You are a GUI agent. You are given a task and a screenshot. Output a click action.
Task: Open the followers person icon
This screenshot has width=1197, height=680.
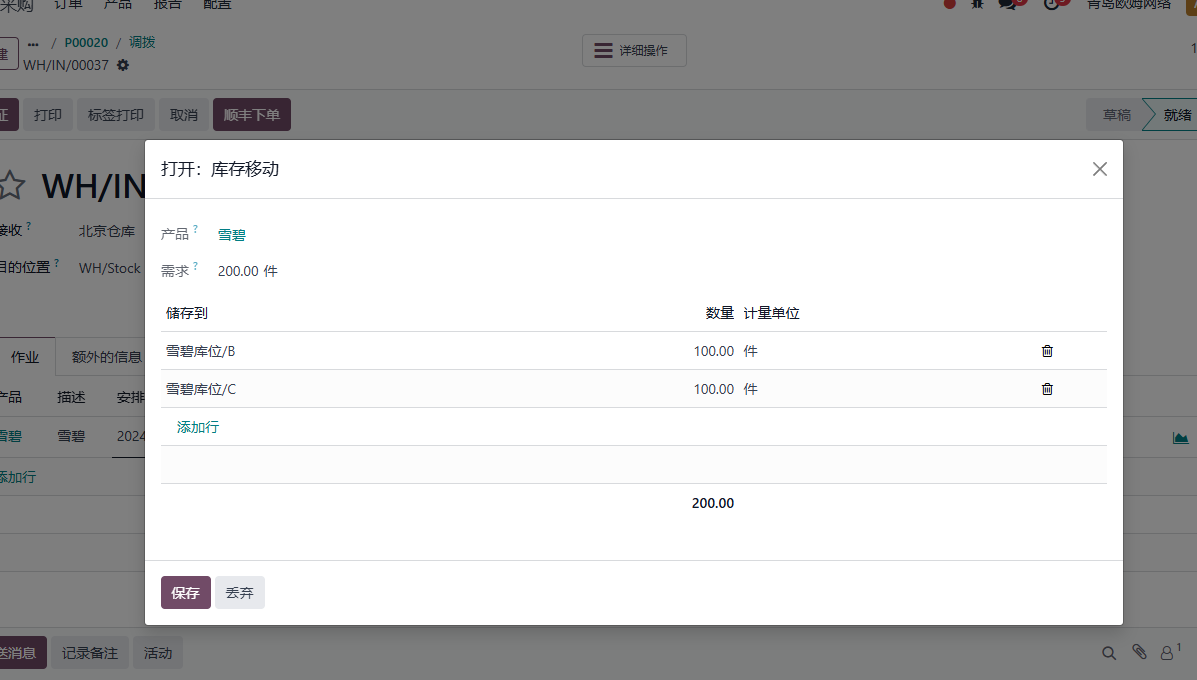(x=1170, y=652)
